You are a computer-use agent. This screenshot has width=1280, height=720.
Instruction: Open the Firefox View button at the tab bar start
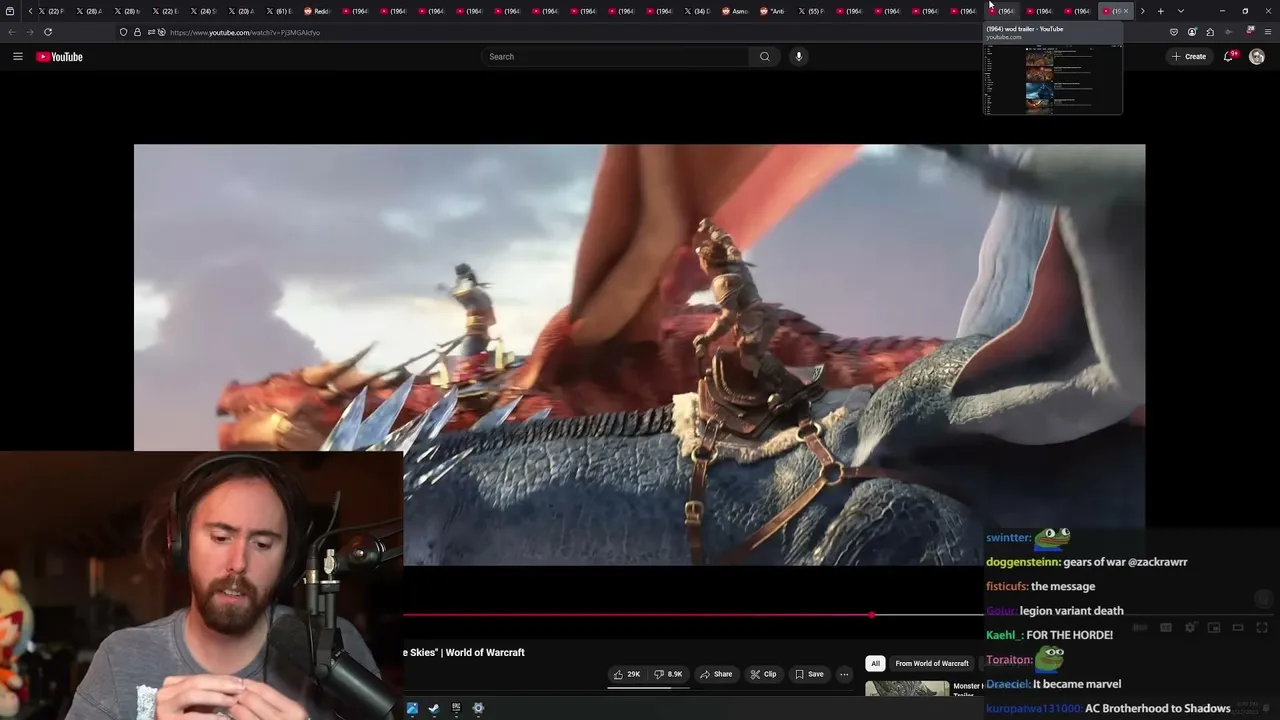click(10, 11)
